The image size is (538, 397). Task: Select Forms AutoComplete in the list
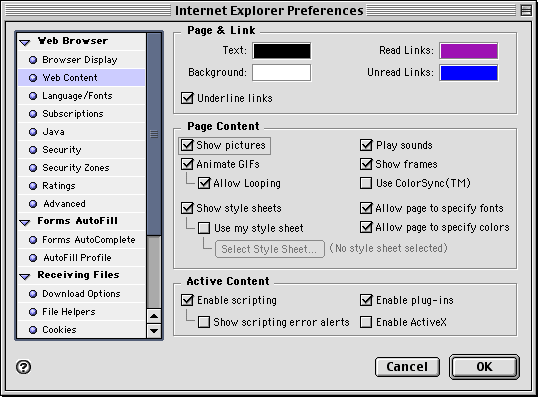[x=82, y=240]
